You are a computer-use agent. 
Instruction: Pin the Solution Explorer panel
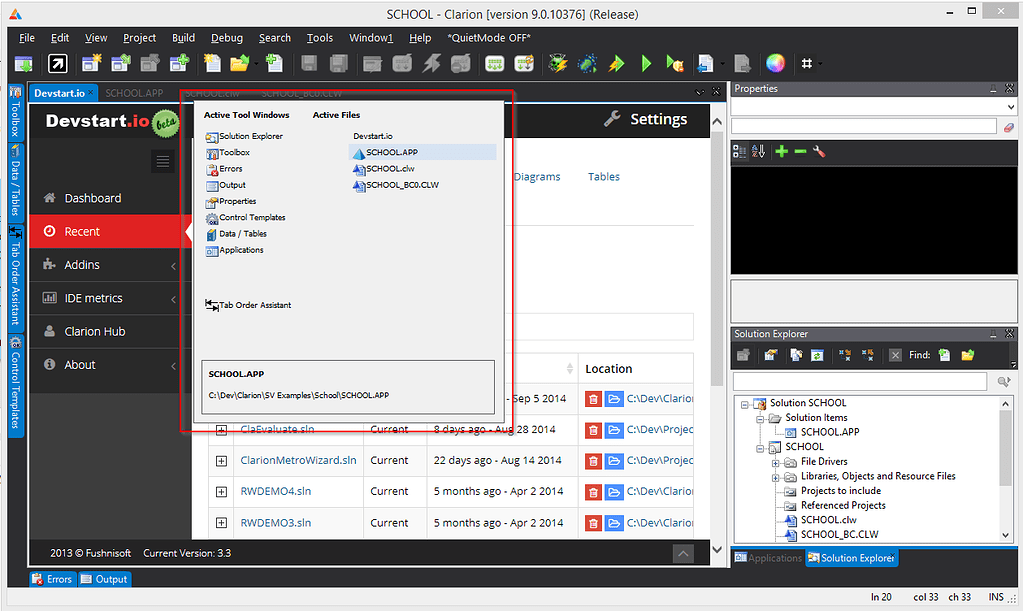[x=992, y=334]
